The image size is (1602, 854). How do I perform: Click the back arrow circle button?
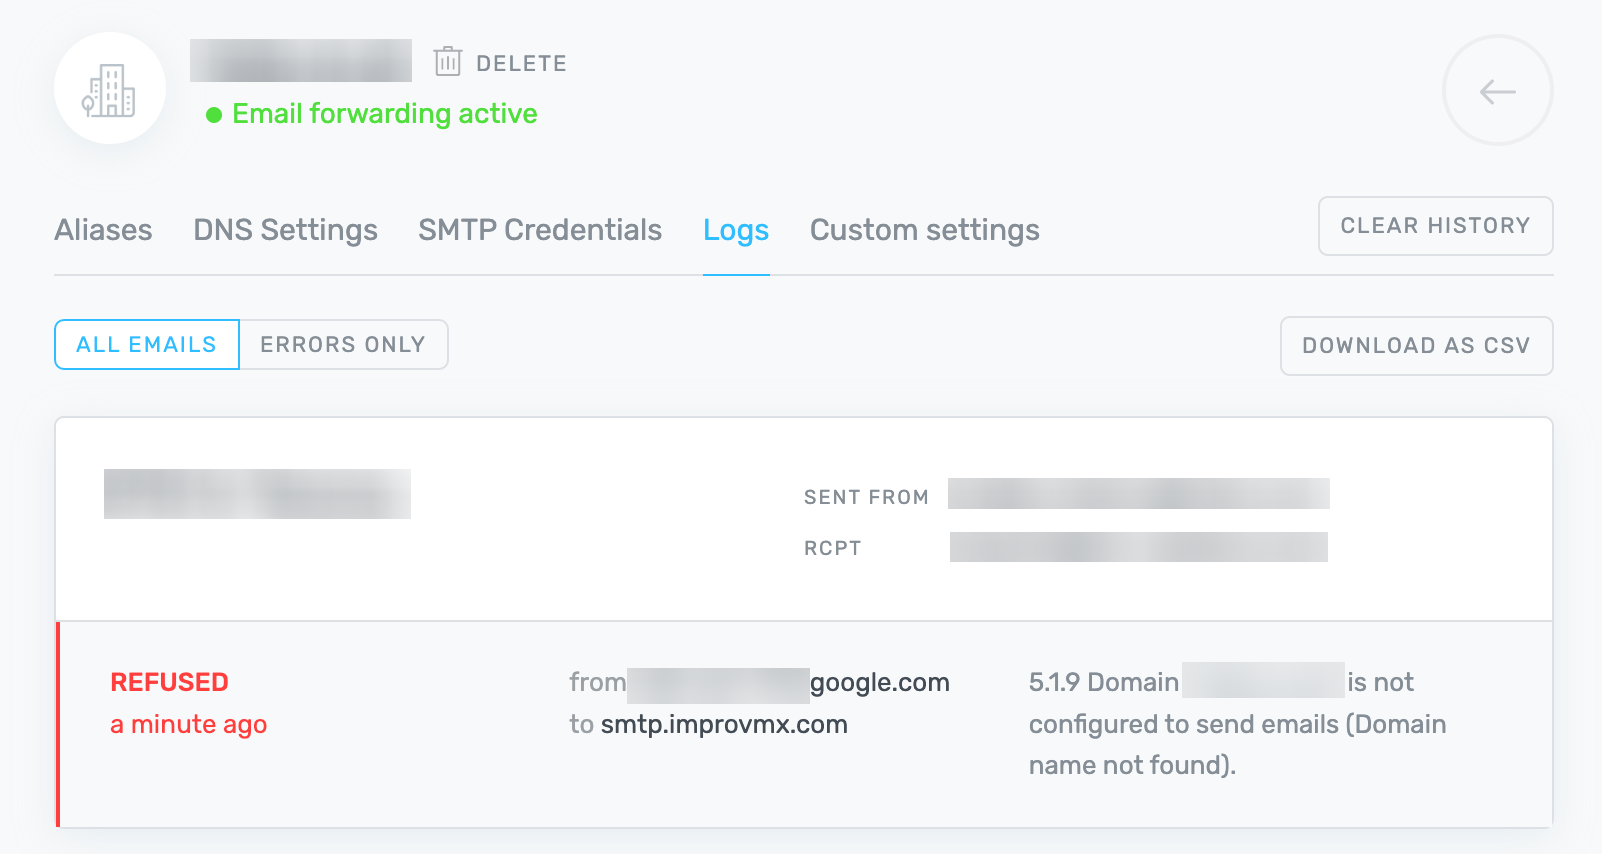(x=1497, y=90)
